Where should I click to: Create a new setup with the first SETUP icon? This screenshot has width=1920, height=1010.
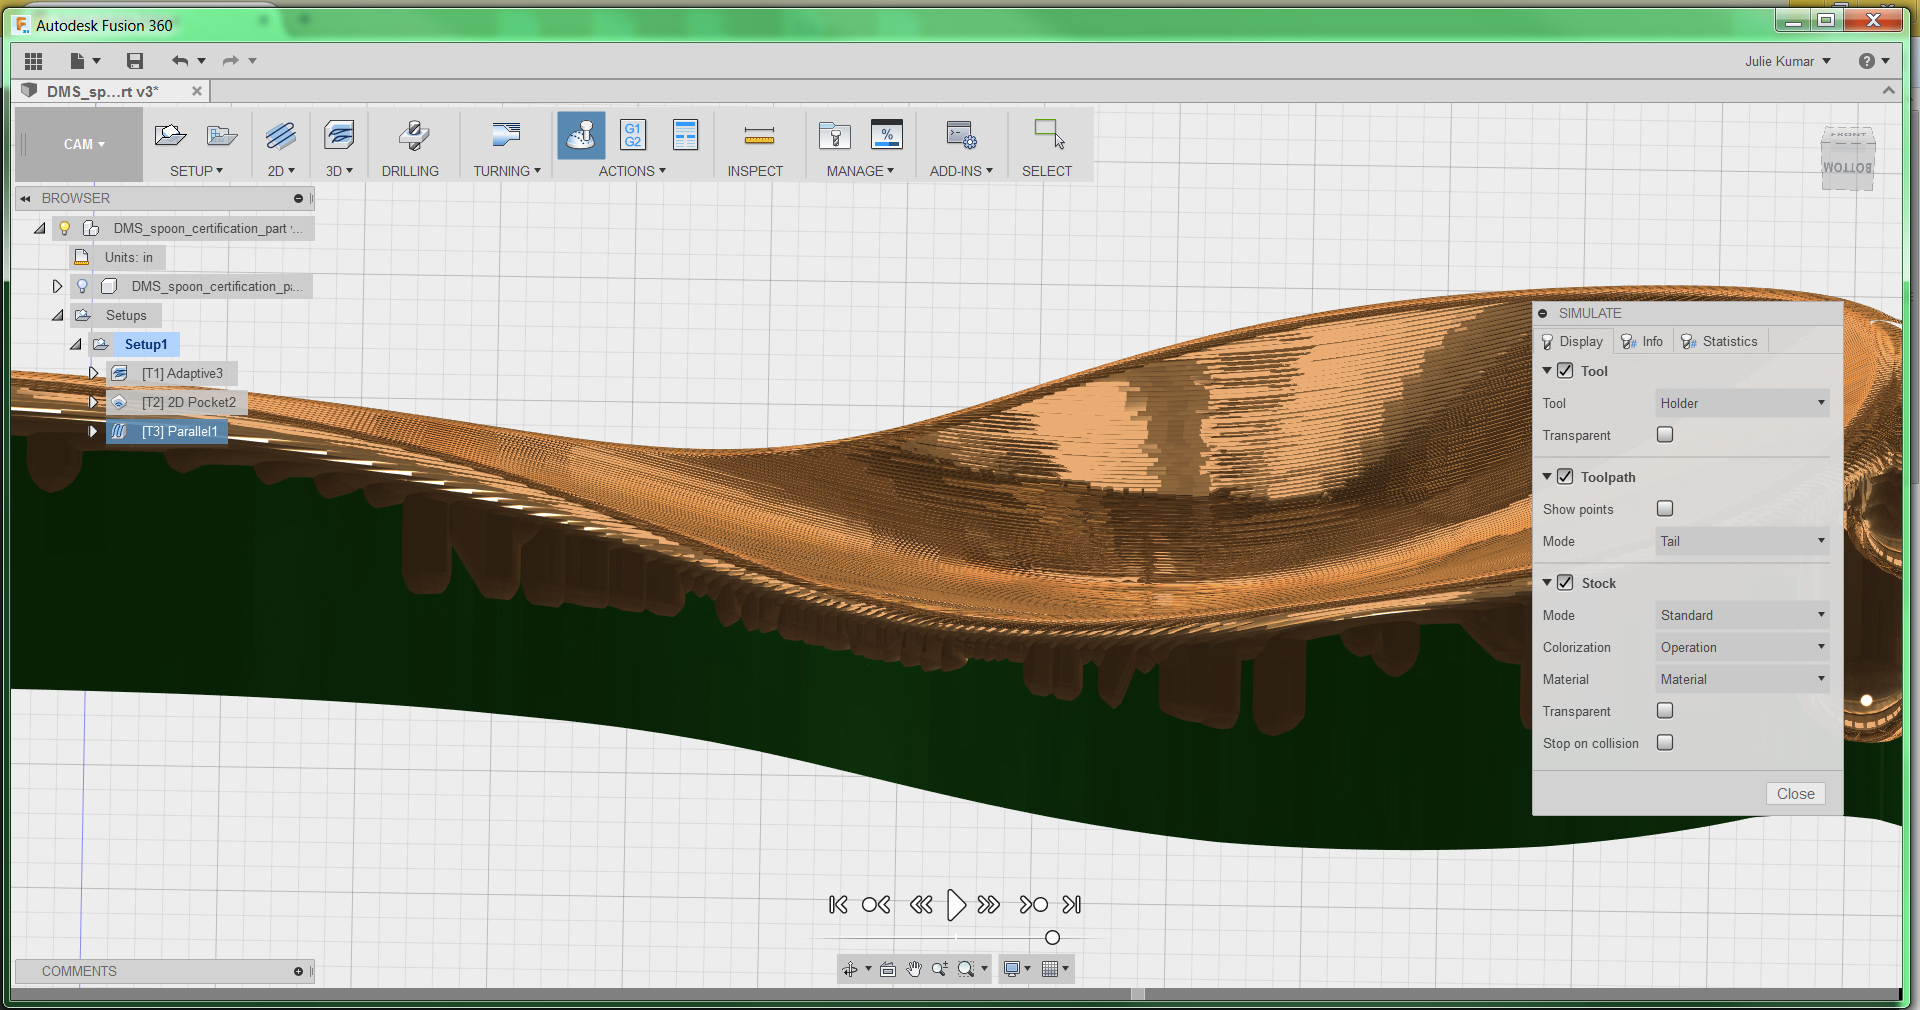[x=171, y=135]
